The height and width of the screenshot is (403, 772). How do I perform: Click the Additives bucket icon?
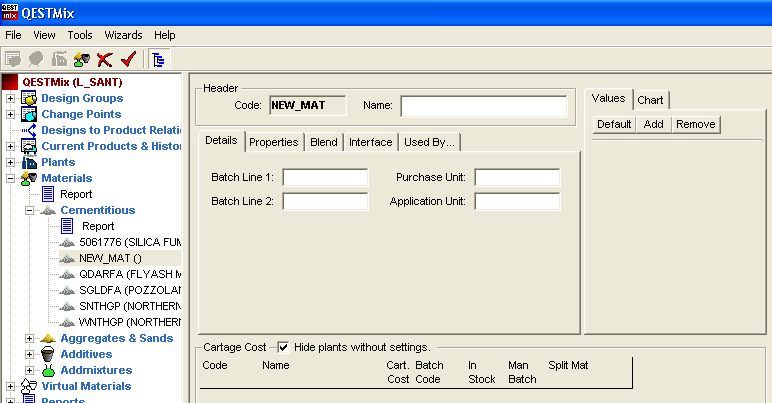point(47,354)
